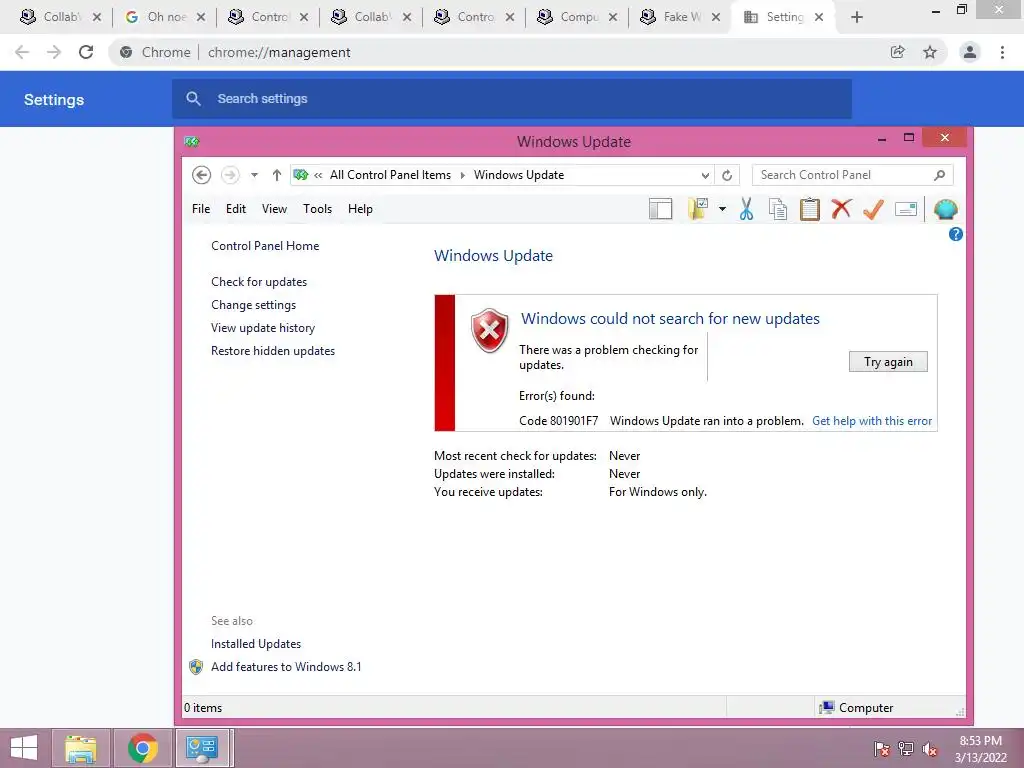The width and height of the screenshot is (1024, 768).
Task: Open Change settings link
Action: (253, 304)
